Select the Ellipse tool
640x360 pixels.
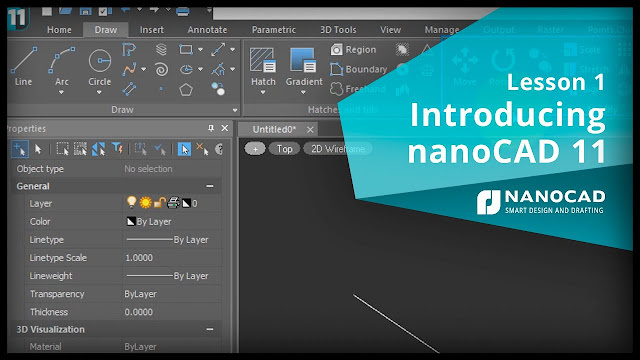186,69
